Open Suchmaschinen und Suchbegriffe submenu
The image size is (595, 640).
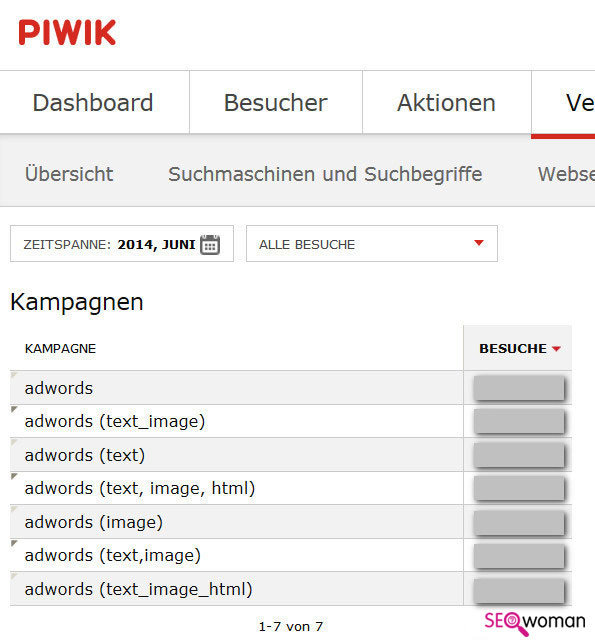pyautogui.click(x=325, y=174)
